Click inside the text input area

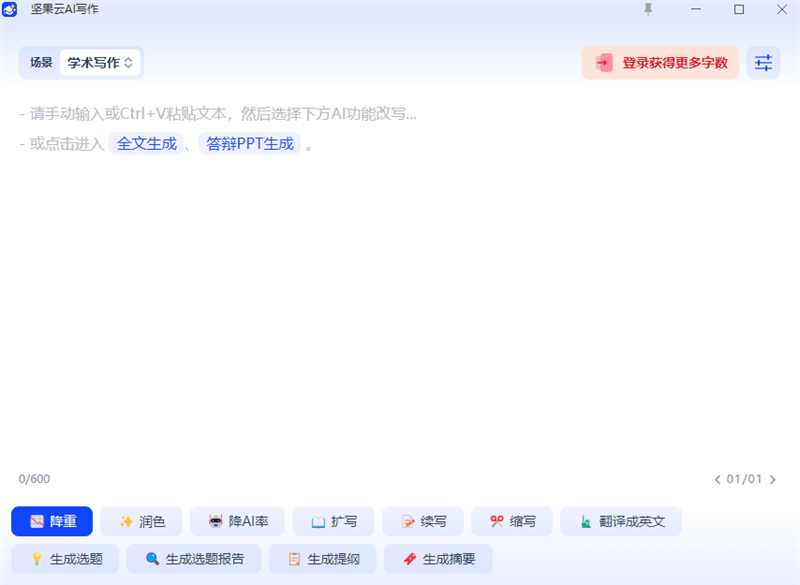(400, 300)
